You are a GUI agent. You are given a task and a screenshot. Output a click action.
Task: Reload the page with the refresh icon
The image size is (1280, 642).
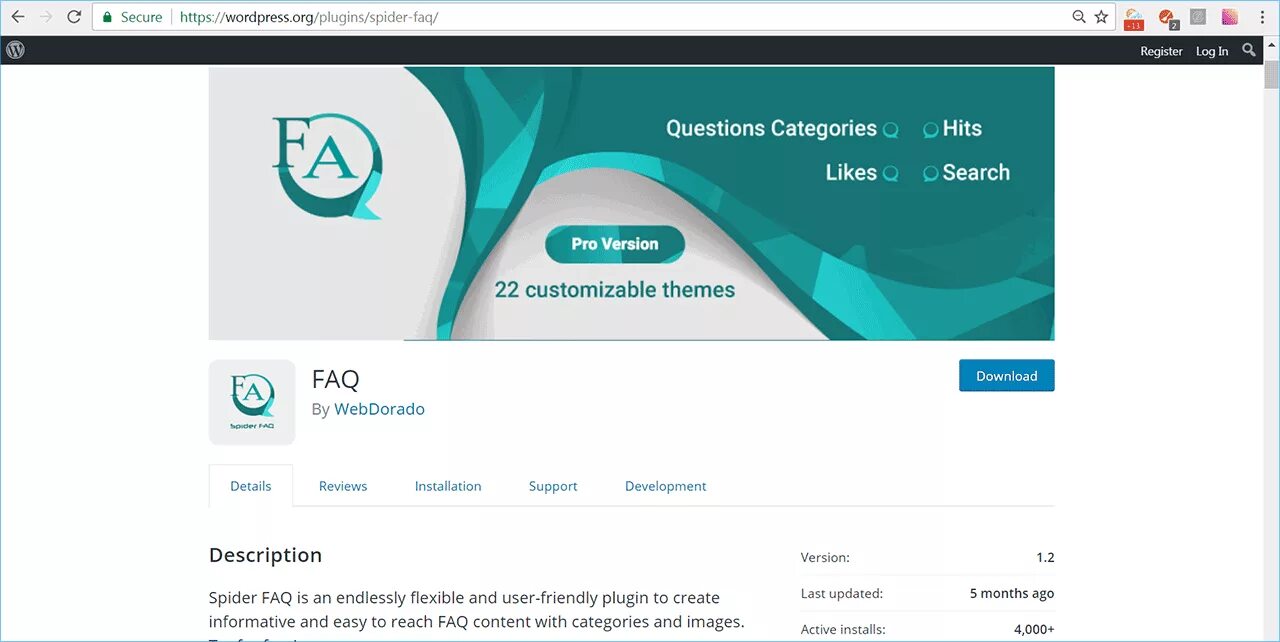[74, 17]
